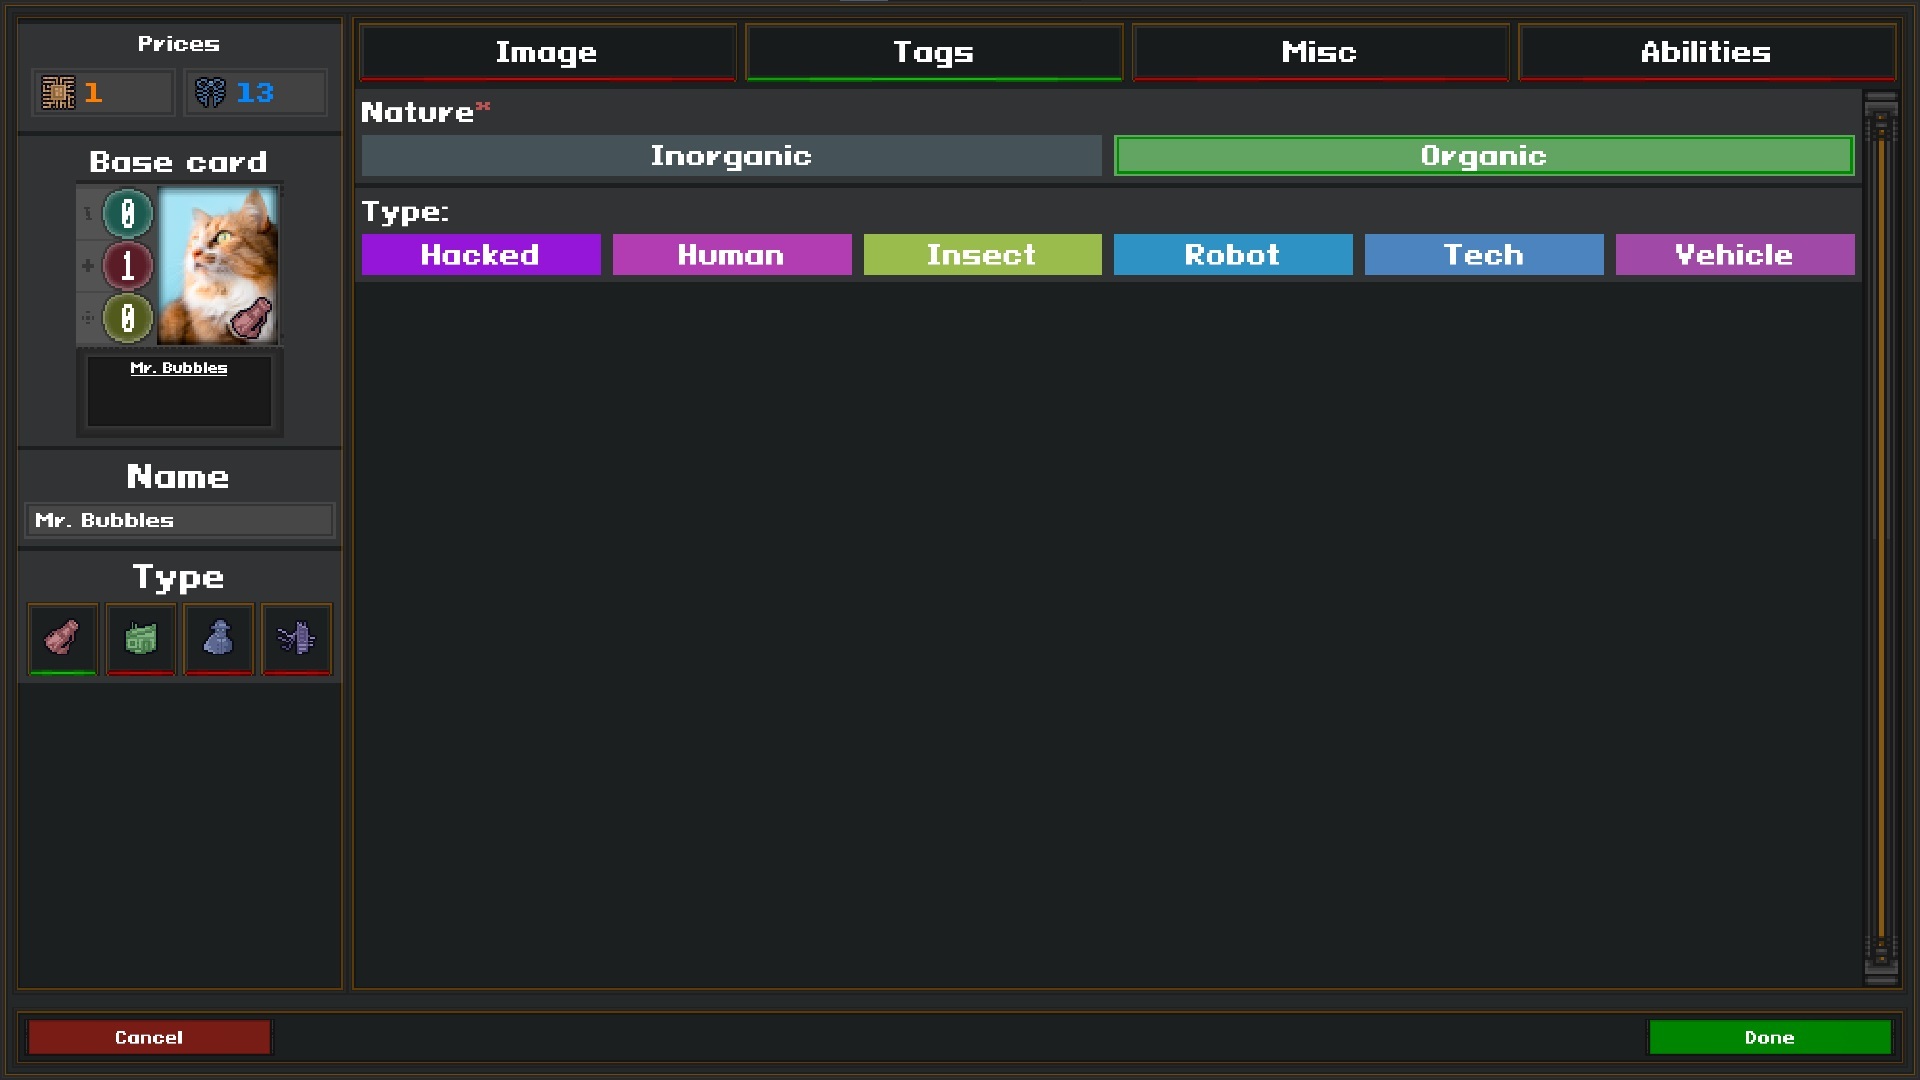Screen dimensions: 1920x1080
Task: Click the circuit chip price icon
Action: 58,93
